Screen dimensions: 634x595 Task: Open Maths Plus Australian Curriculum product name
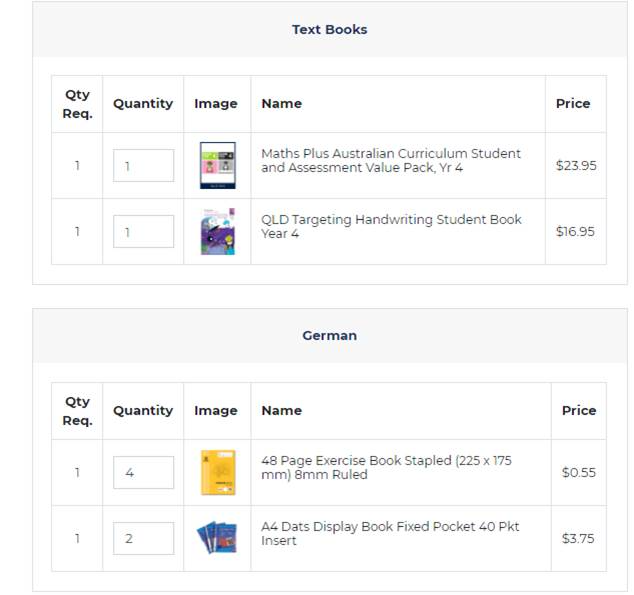[390, 161]
